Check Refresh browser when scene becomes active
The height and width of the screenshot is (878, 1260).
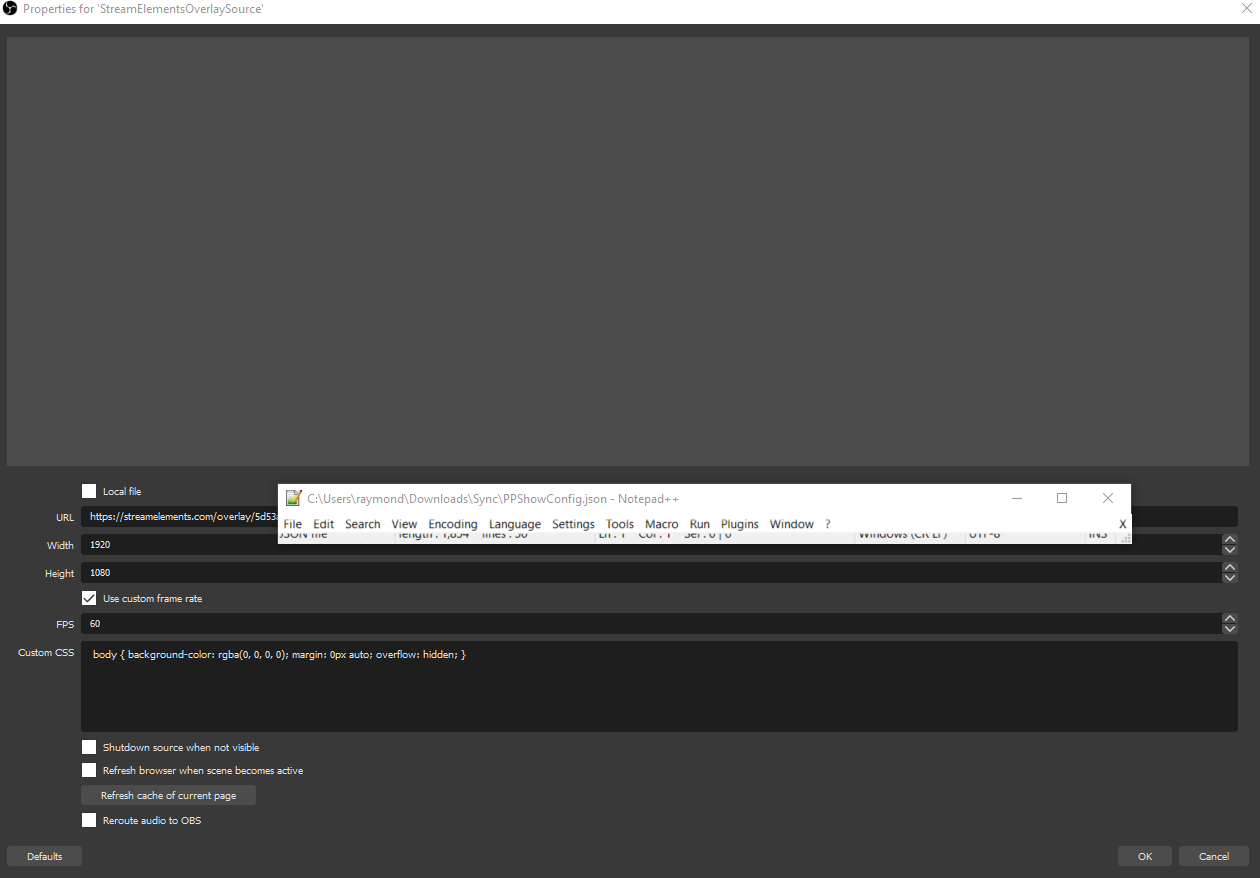point(89,770)
